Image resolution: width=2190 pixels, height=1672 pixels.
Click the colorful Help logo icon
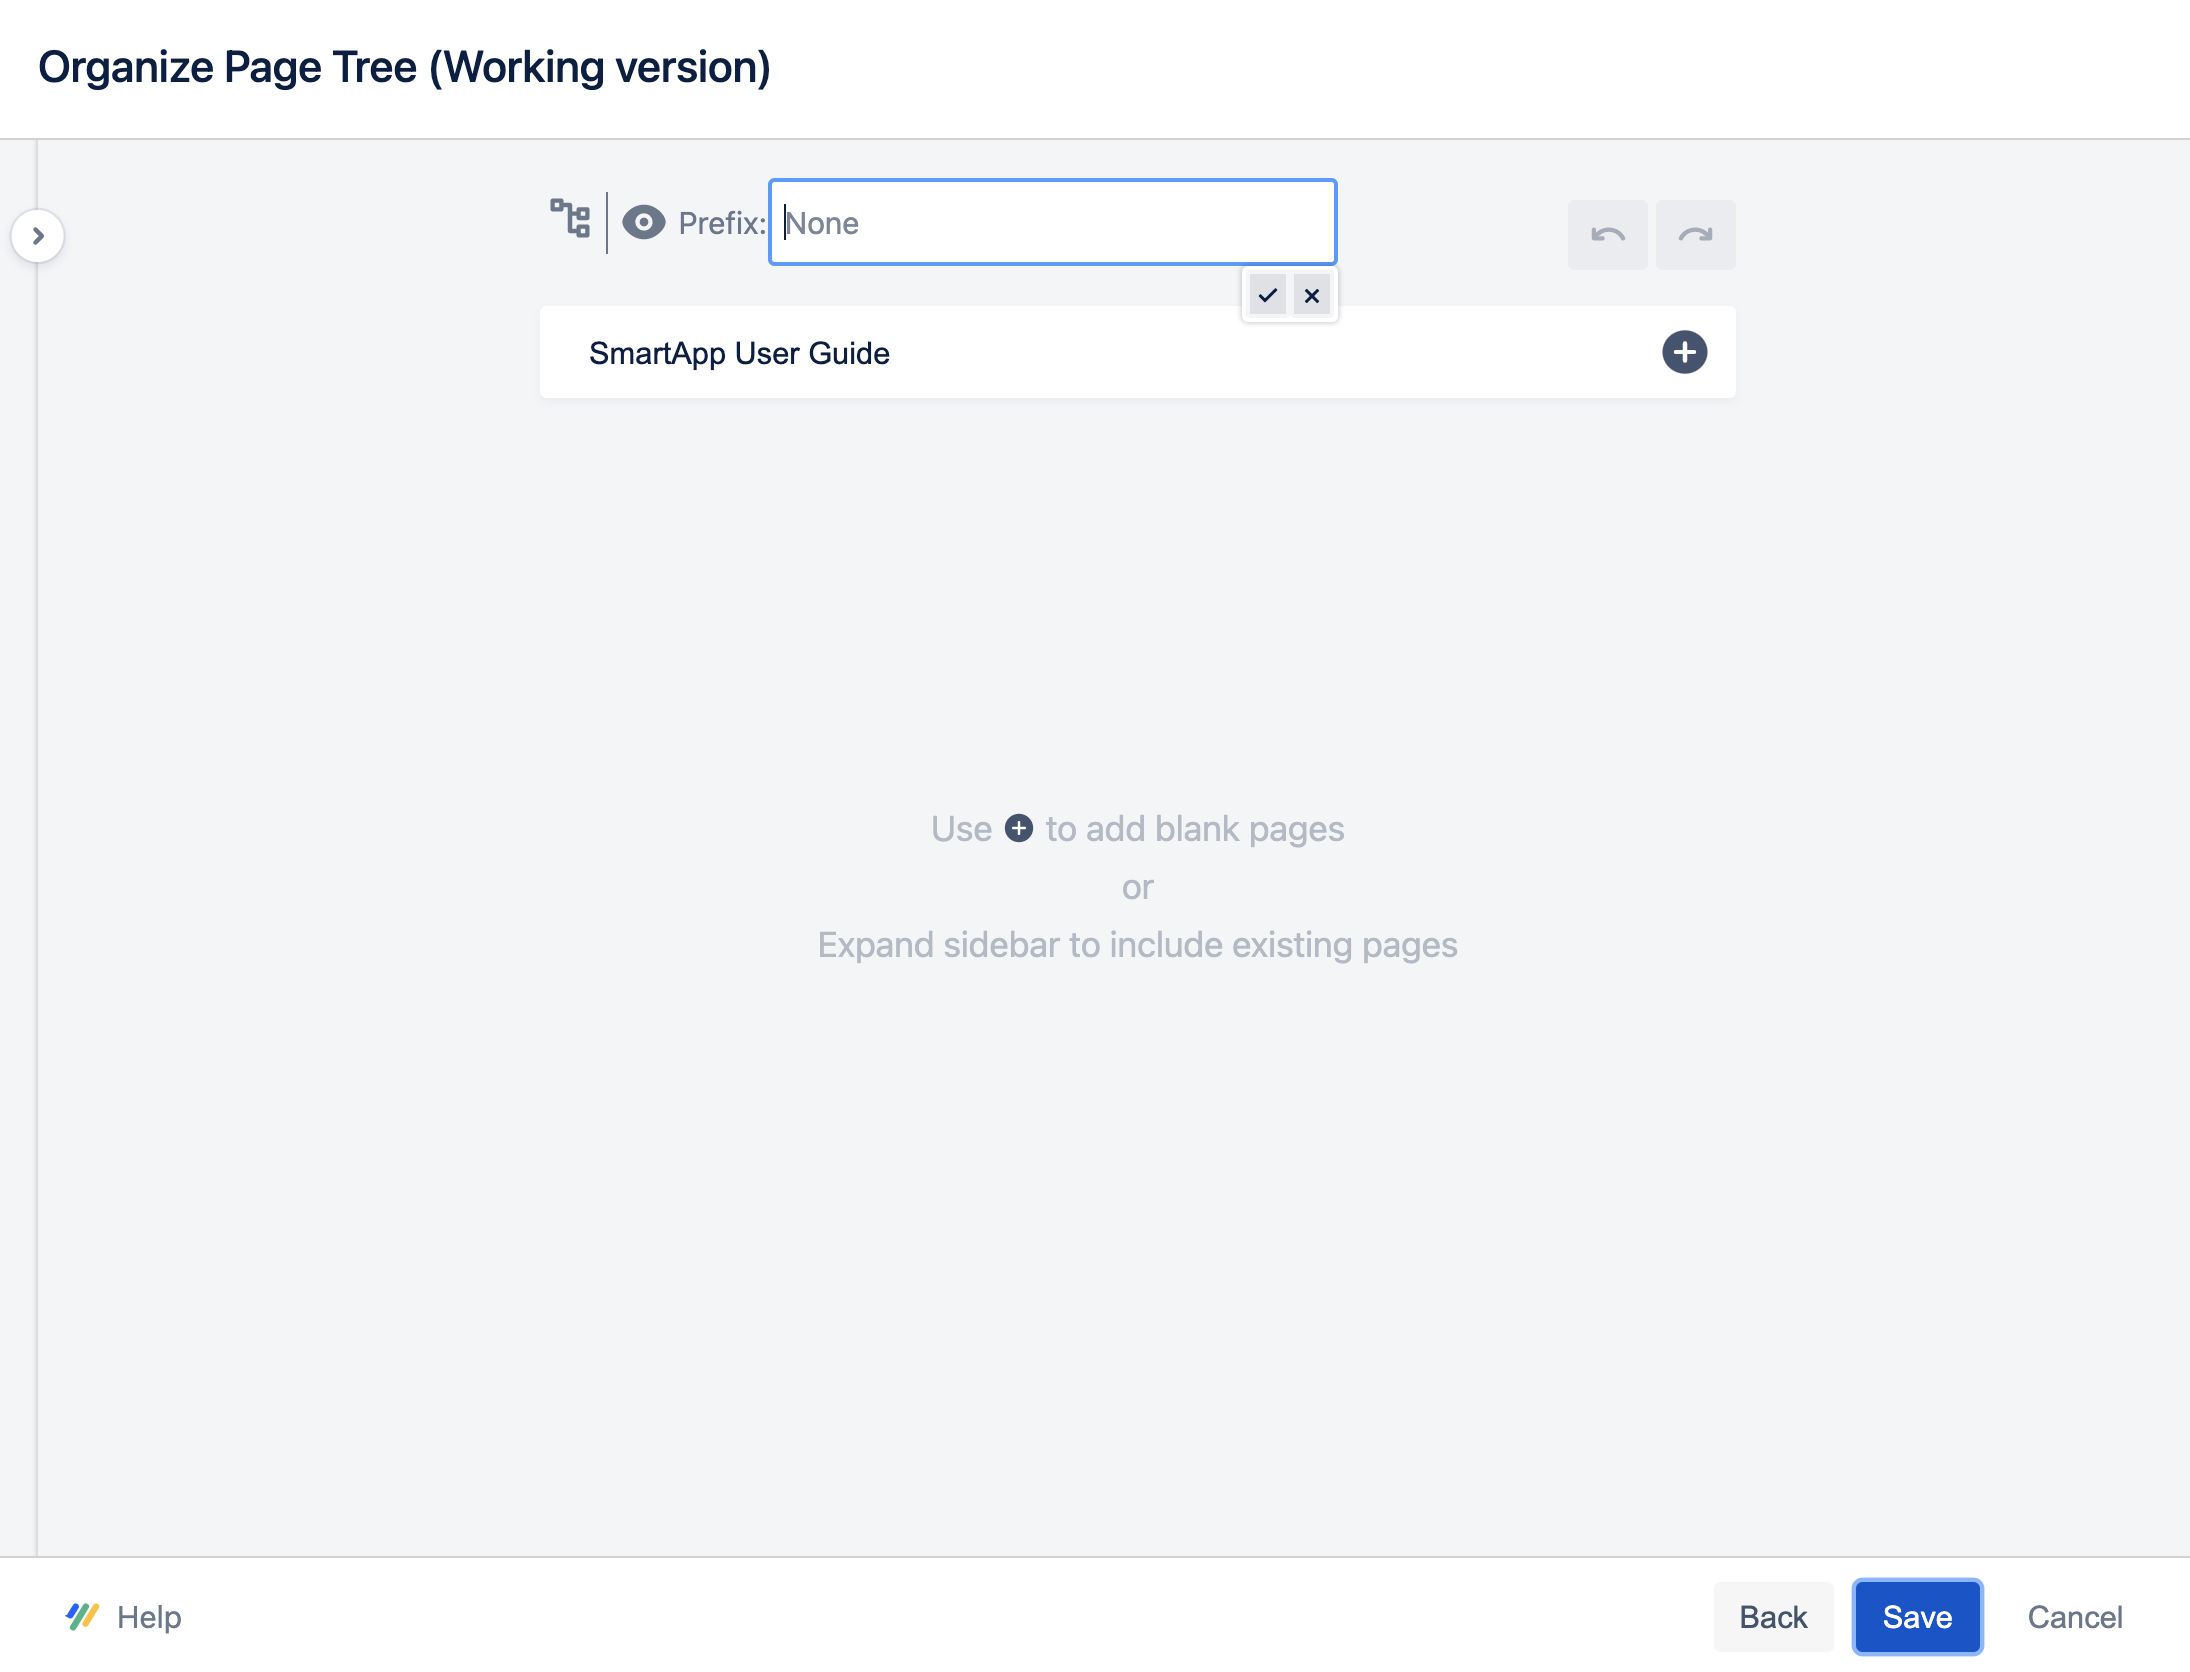point(82,1616)
